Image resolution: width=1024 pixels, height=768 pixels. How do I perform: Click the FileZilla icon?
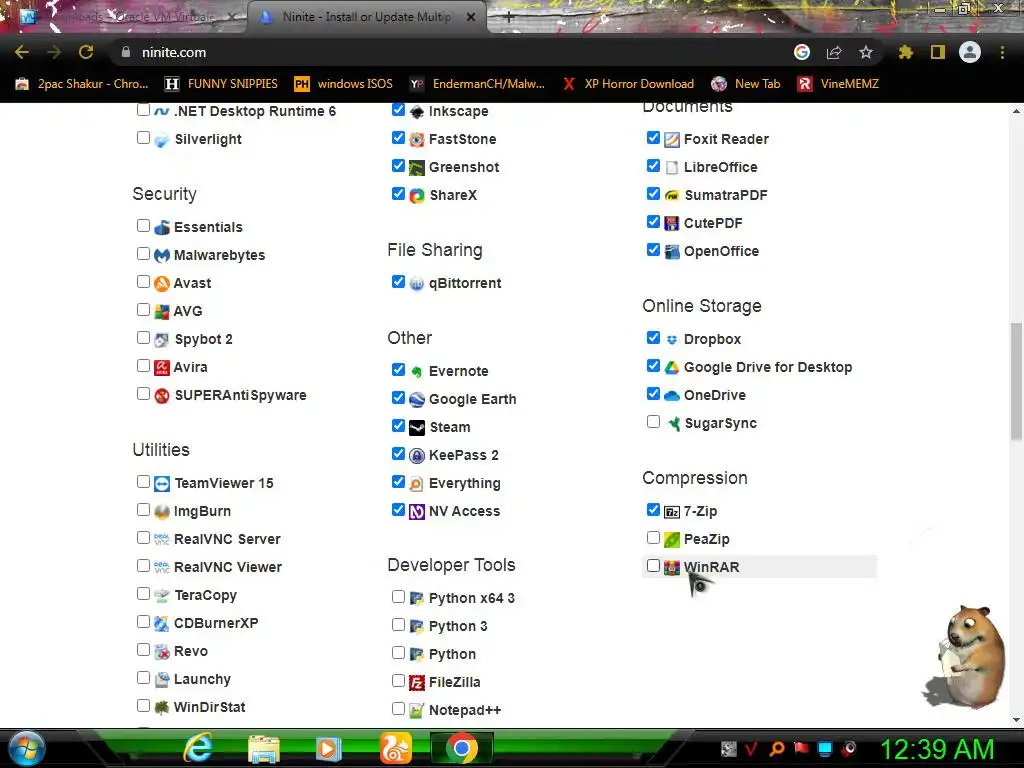417,683
